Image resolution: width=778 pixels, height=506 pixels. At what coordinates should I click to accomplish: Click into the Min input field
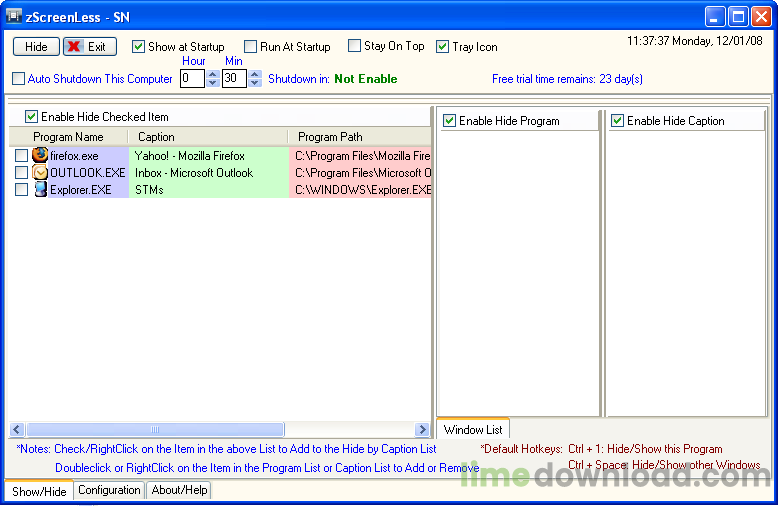[x=233, y=79]
